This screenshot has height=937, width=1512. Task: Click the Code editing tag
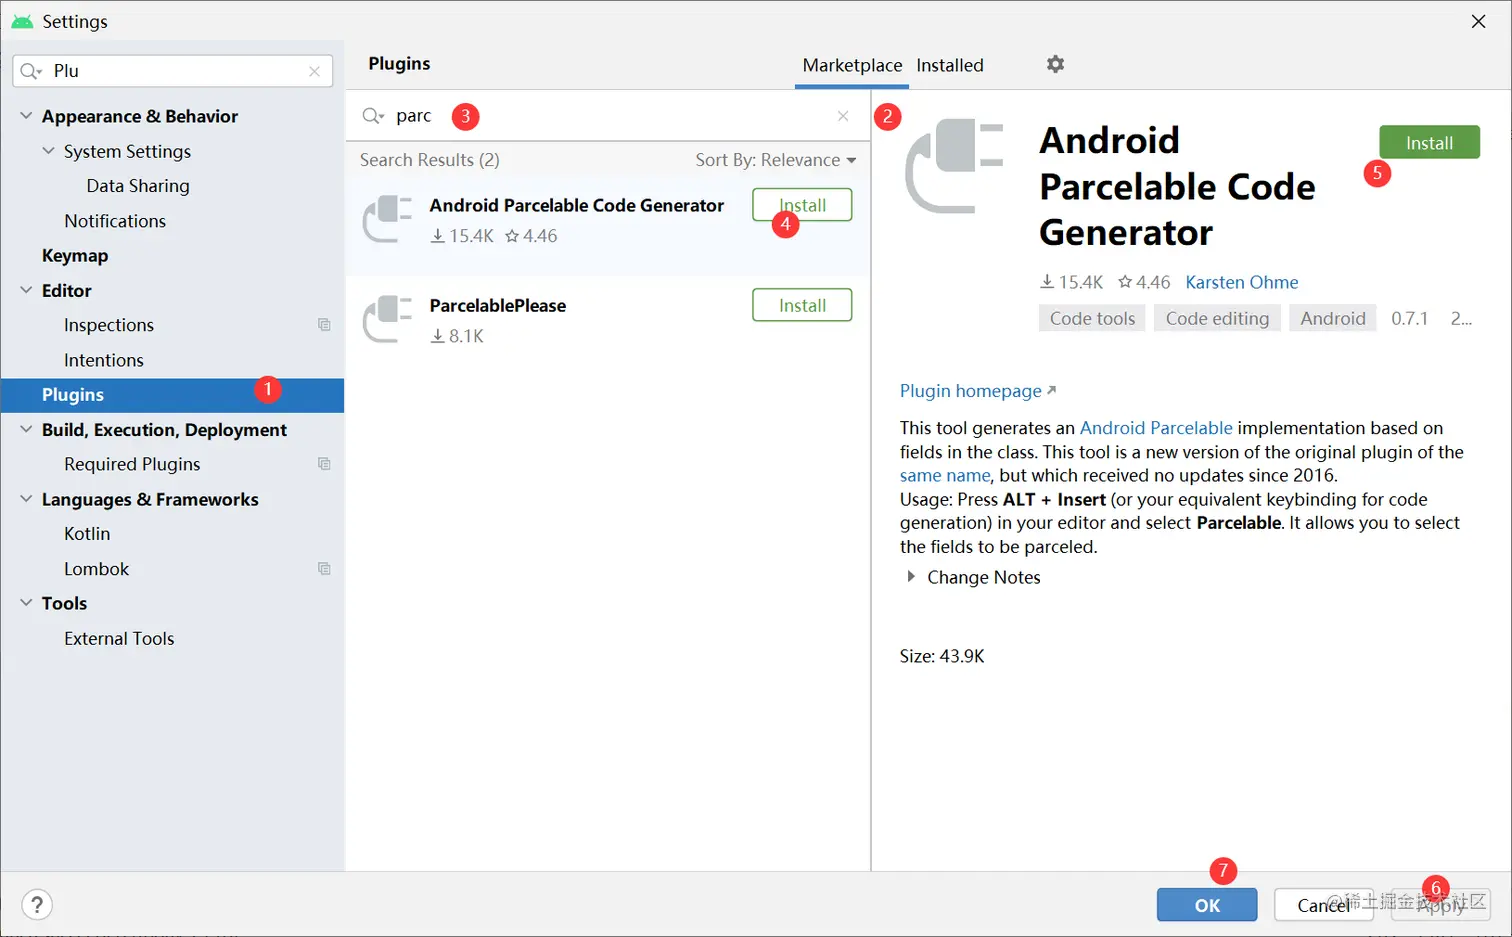pyautogui.click(x=1217, y=318)
